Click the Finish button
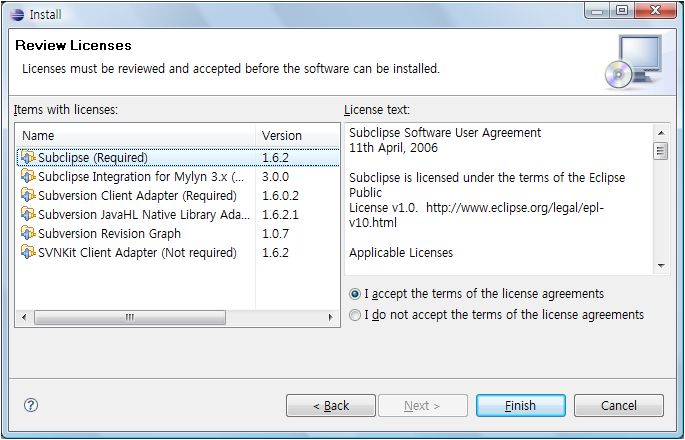Screen dimensions: 685x440 (x=520, y=405)
